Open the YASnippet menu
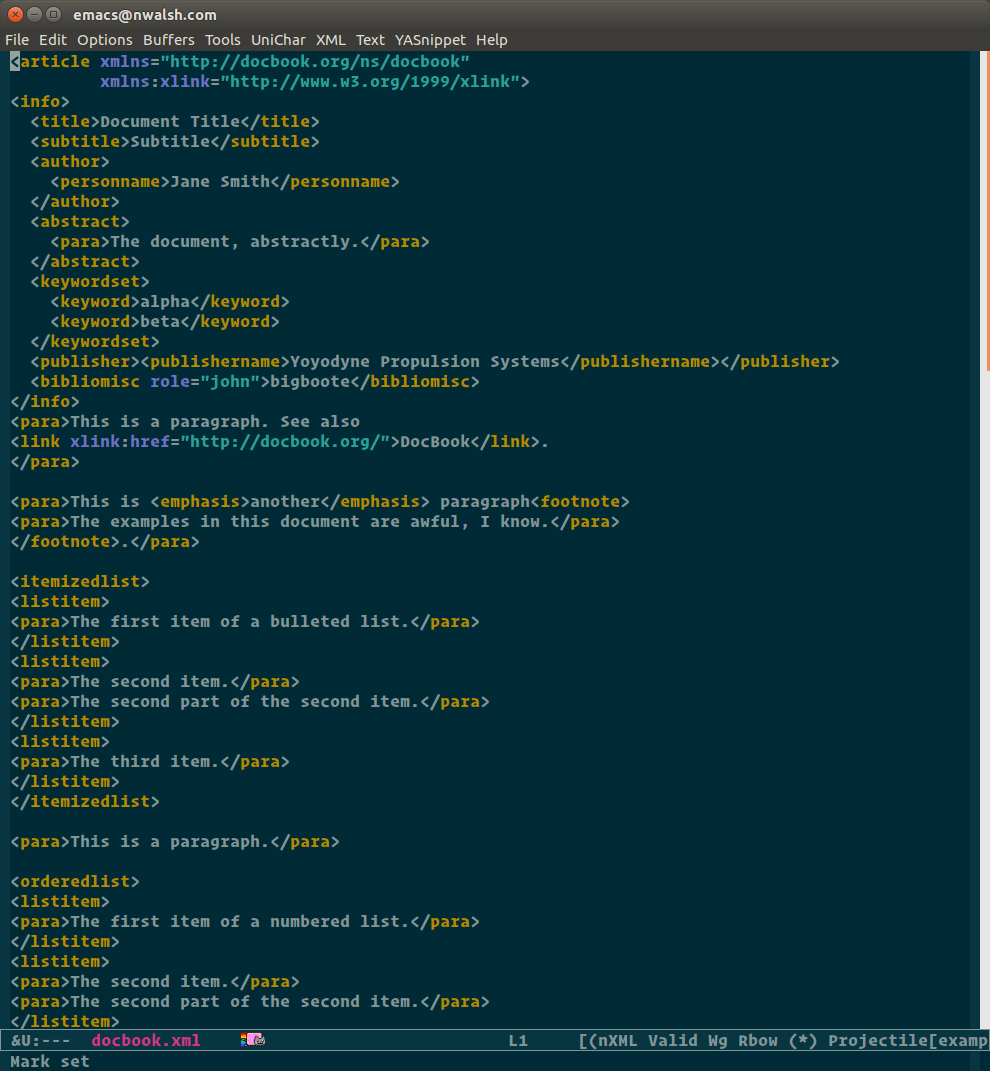 point(430,40)
